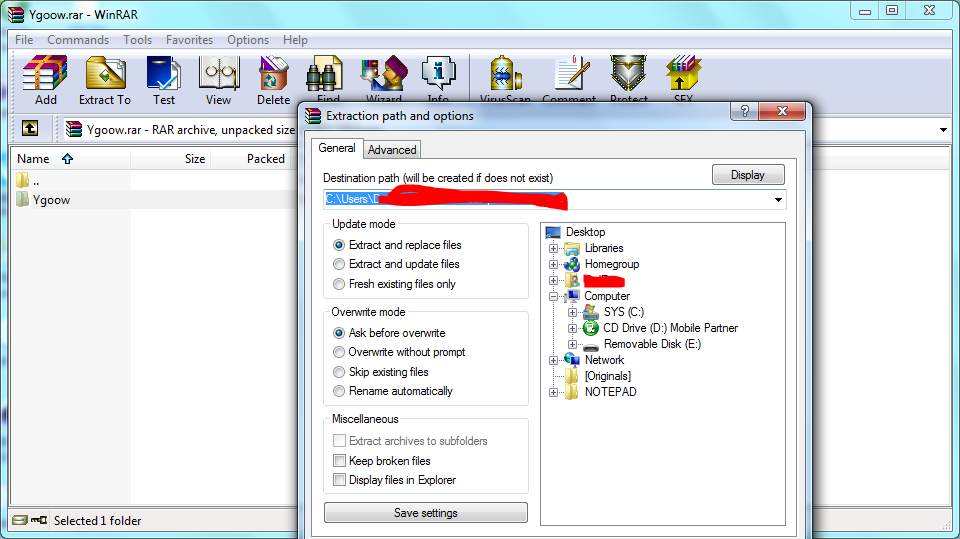The width and height of the screenshot is (960, 539).
Task: Expand the Network tree node
Action: click(553, 360)
